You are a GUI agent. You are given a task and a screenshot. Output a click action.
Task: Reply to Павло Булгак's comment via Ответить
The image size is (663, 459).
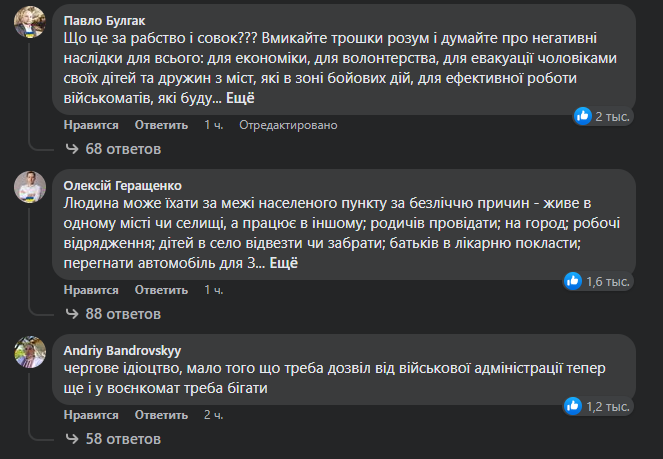tap(161, 125)
